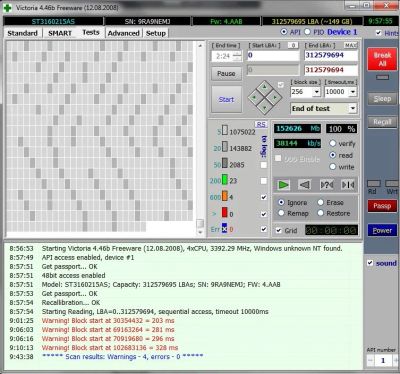The width and height of the screenshot is (400, 374).
Task: Select the API radio button
Action: 284,32
